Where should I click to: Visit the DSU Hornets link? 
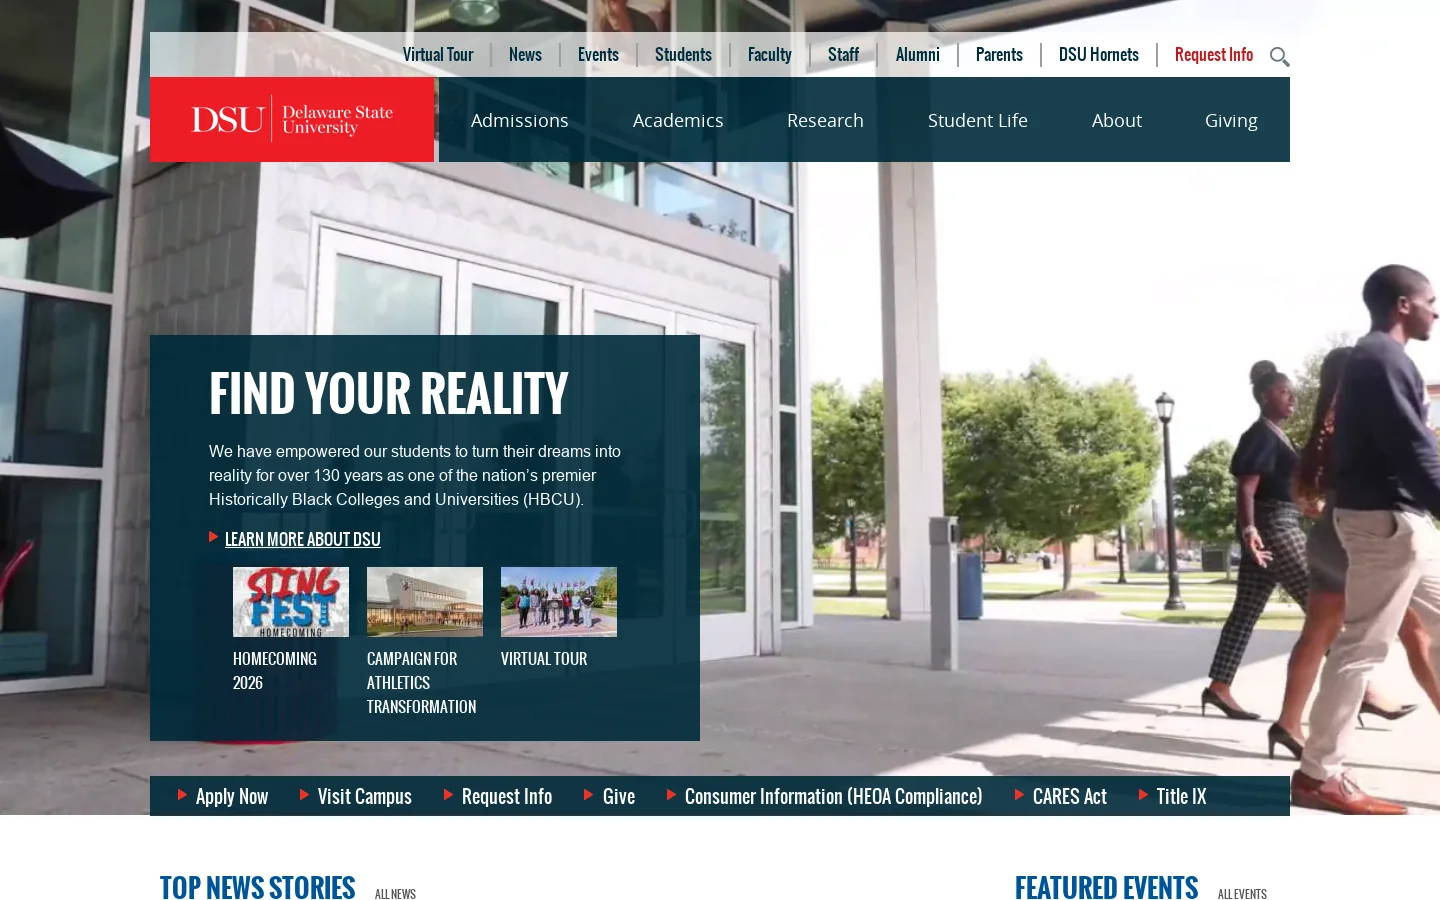1099,55
